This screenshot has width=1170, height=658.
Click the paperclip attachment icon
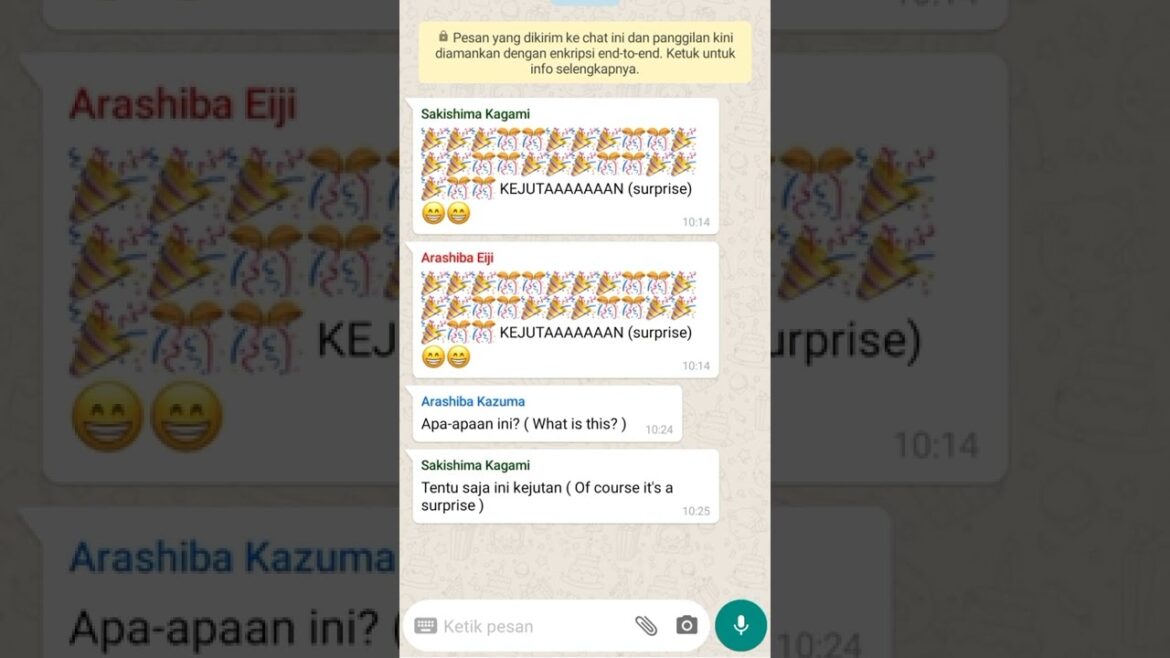click(646, 625)
